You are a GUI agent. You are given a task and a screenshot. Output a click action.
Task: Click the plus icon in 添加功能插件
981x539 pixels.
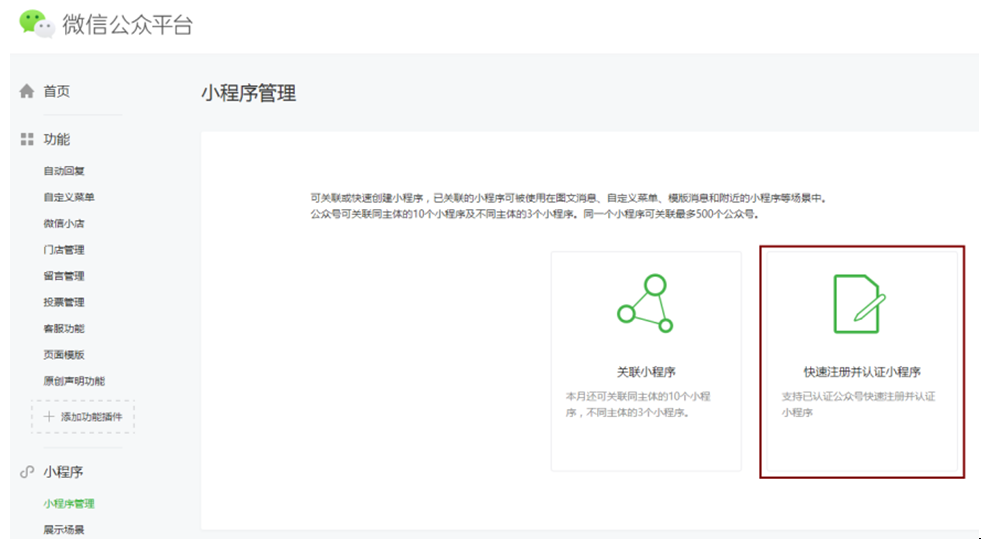[49, 417]
